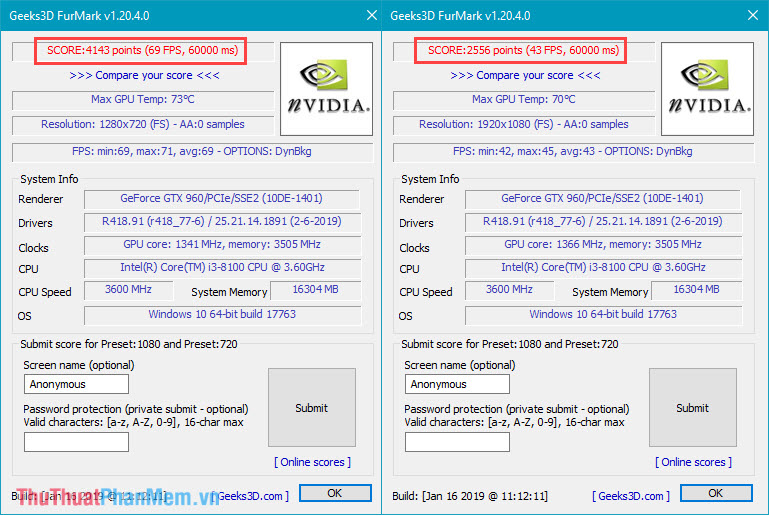Click the password field in left window
769x516 pixels.
click(x=77, y=442)
